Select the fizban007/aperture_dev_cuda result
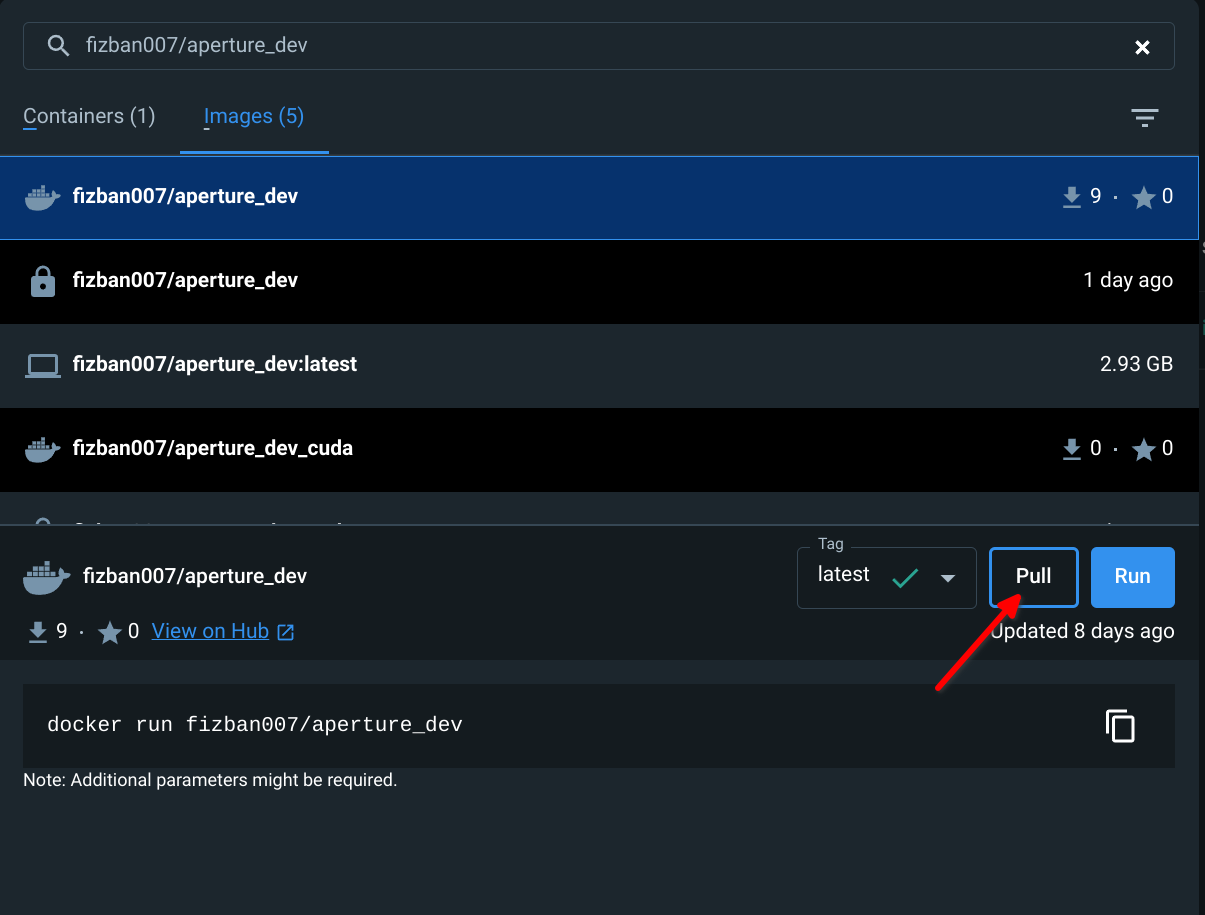This screenshot has height=915, width=1205. point(599,449)
